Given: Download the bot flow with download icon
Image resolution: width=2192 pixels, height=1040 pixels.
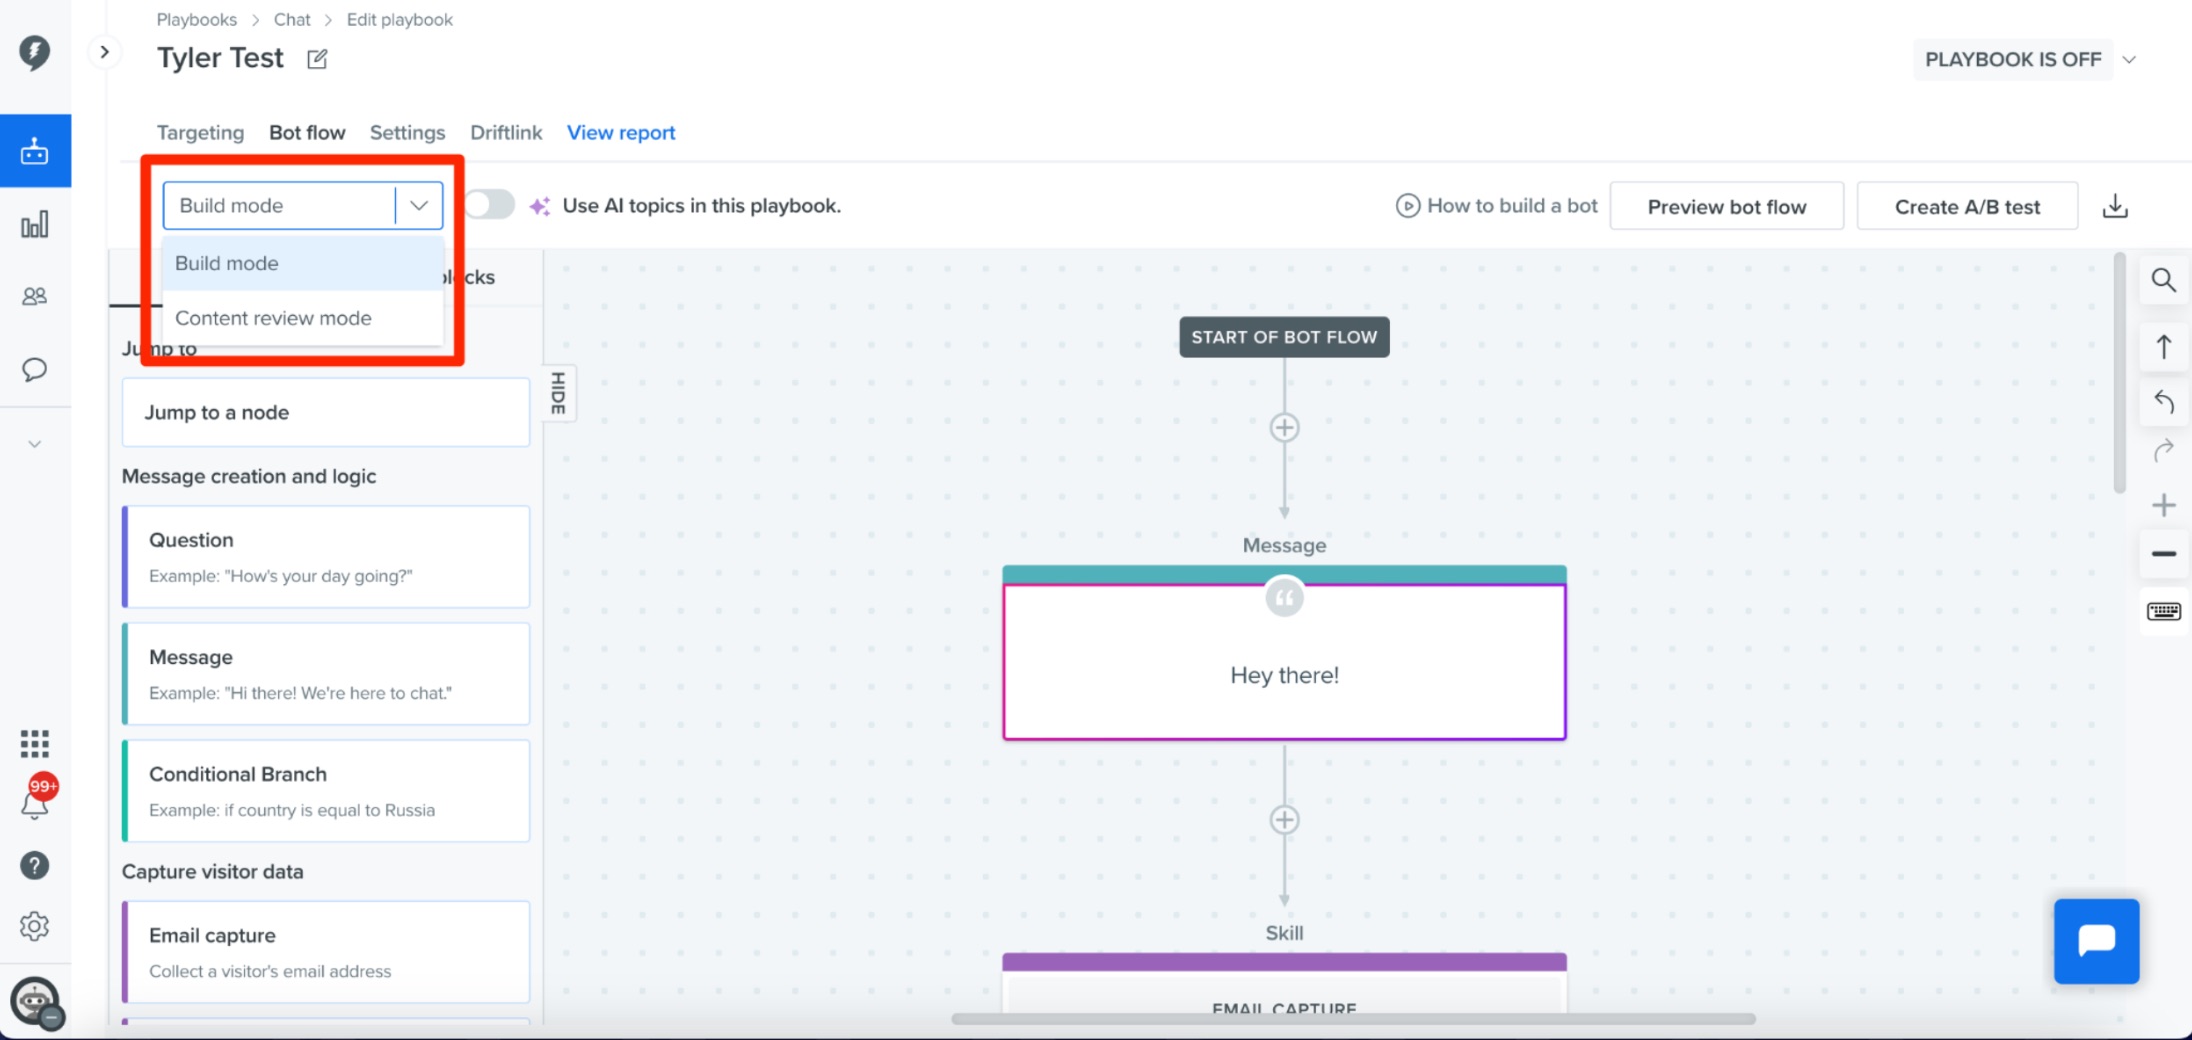Looking at the screenshot, I should pyautogui.click(x=2115, y=206).
